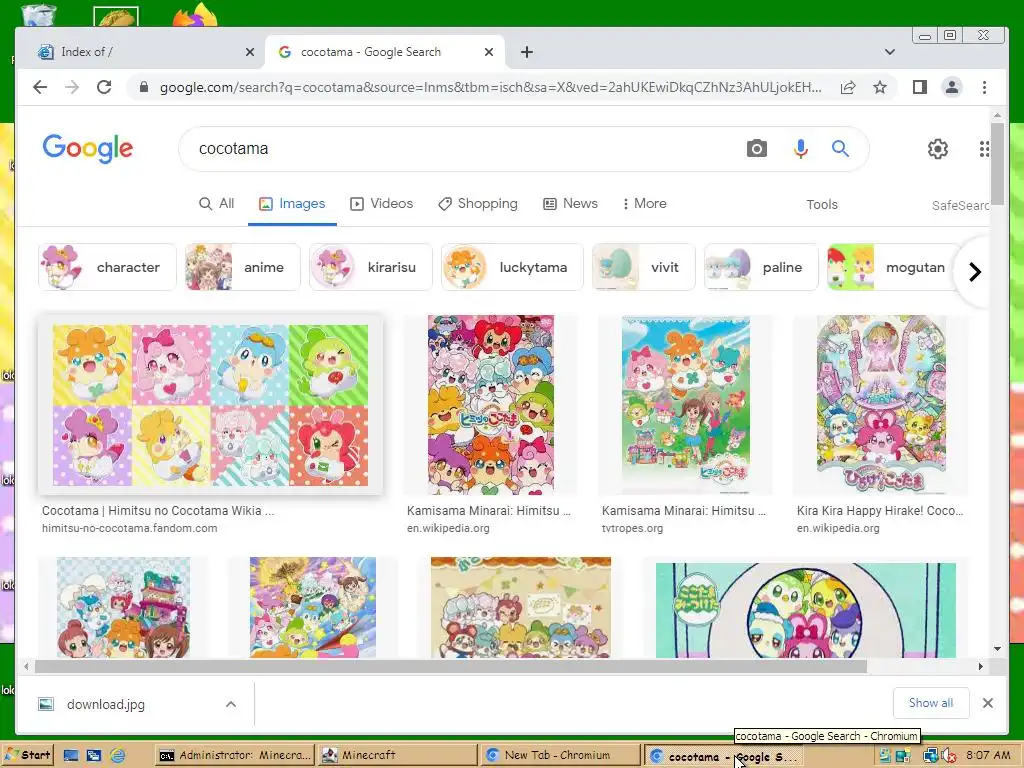This screenshot has height=768, width=1024.
Task: View the site lock icon in the address bar
Action: point(144,87)
